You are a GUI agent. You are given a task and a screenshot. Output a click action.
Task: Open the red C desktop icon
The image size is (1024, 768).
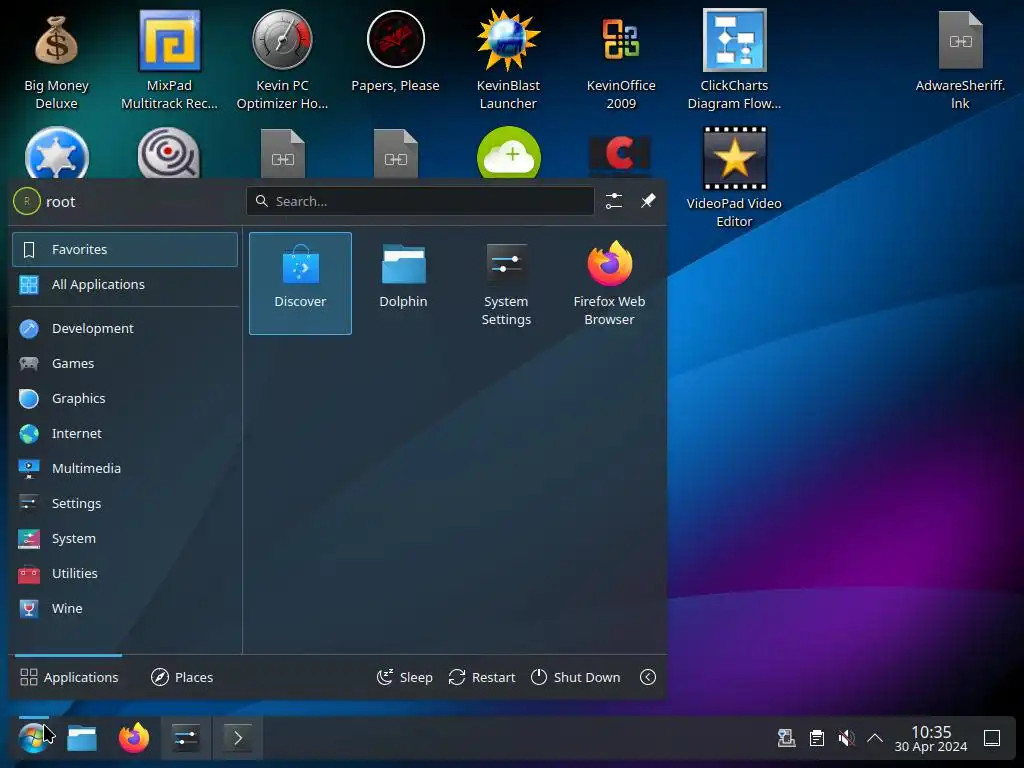[x=620, y=155]
